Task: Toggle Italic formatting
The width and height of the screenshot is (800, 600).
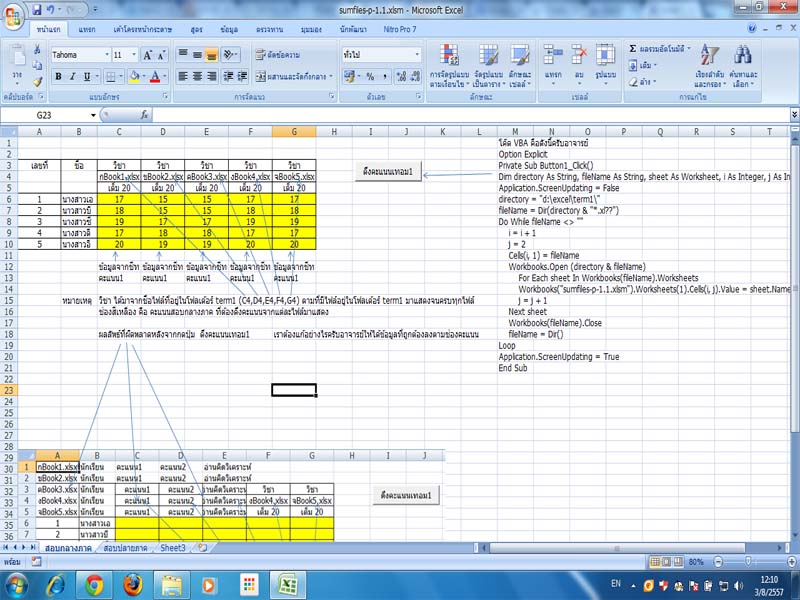Action: pos(73,77)
